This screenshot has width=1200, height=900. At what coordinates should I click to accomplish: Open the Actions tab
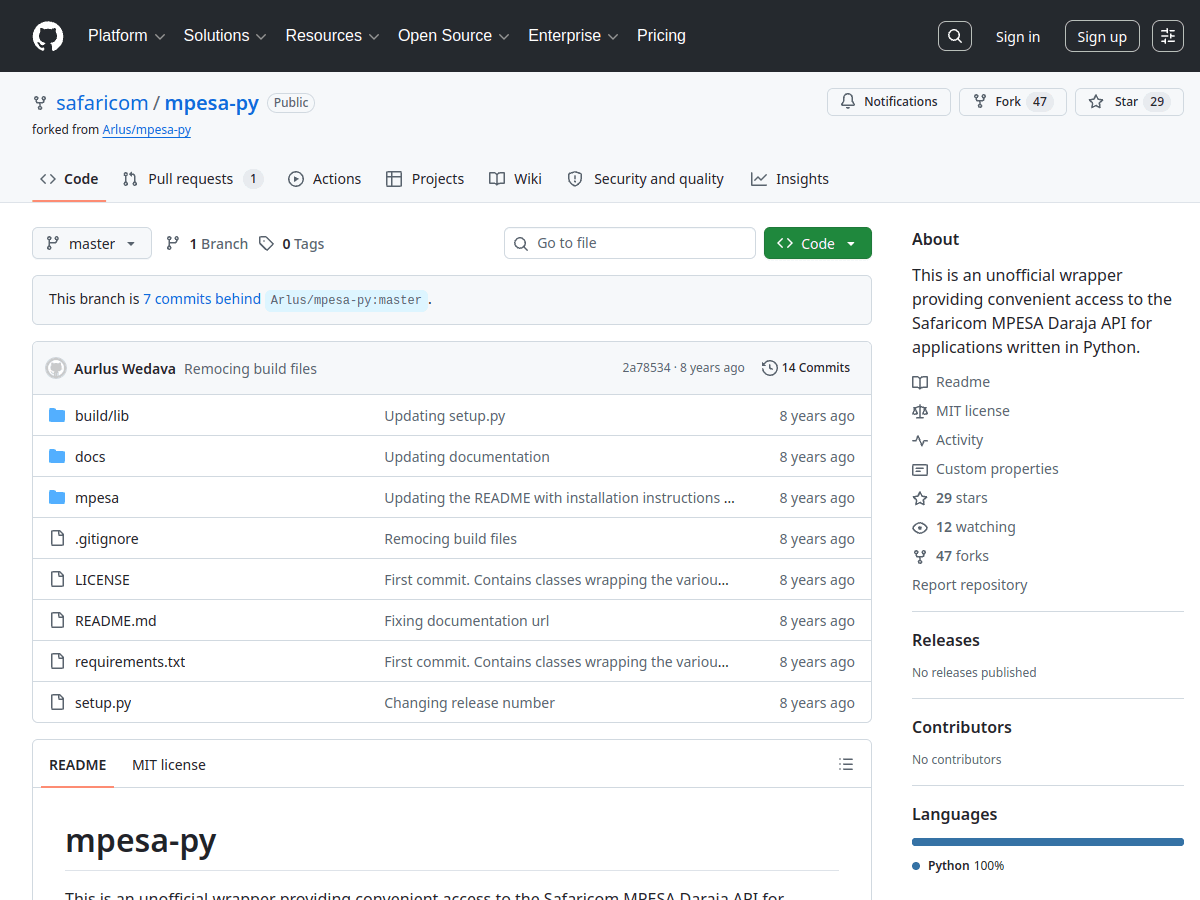[324, 179]
